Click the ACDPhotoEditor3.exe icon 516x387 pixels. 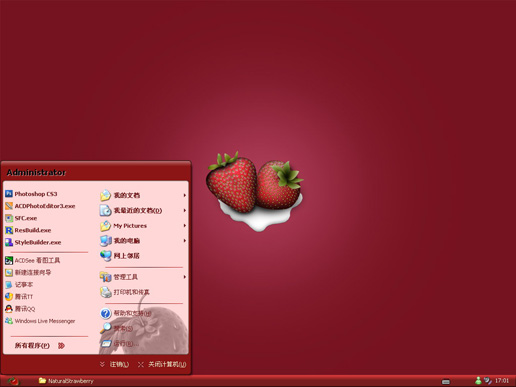9,206
